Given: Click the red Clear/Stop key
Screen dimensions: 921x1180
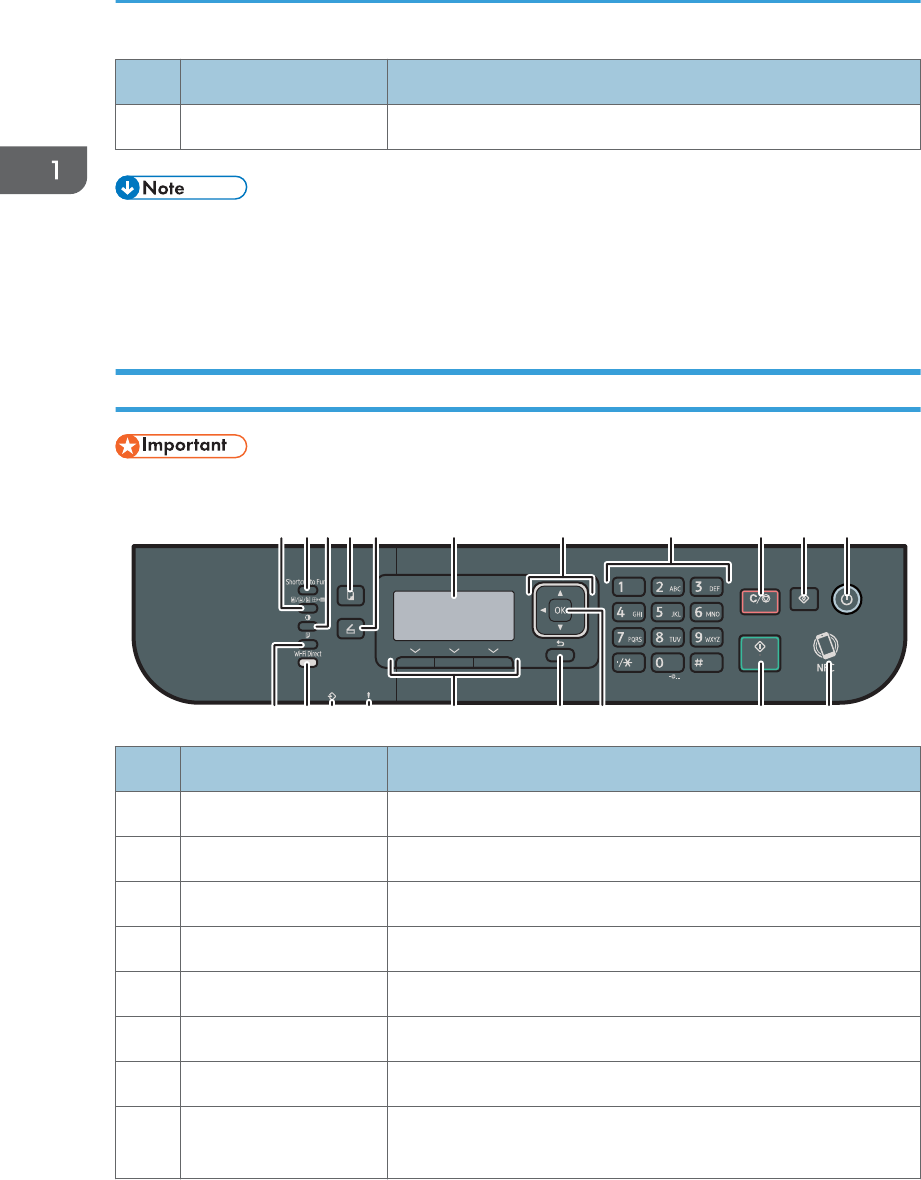Looking at the screenshot, I should 760,601.
